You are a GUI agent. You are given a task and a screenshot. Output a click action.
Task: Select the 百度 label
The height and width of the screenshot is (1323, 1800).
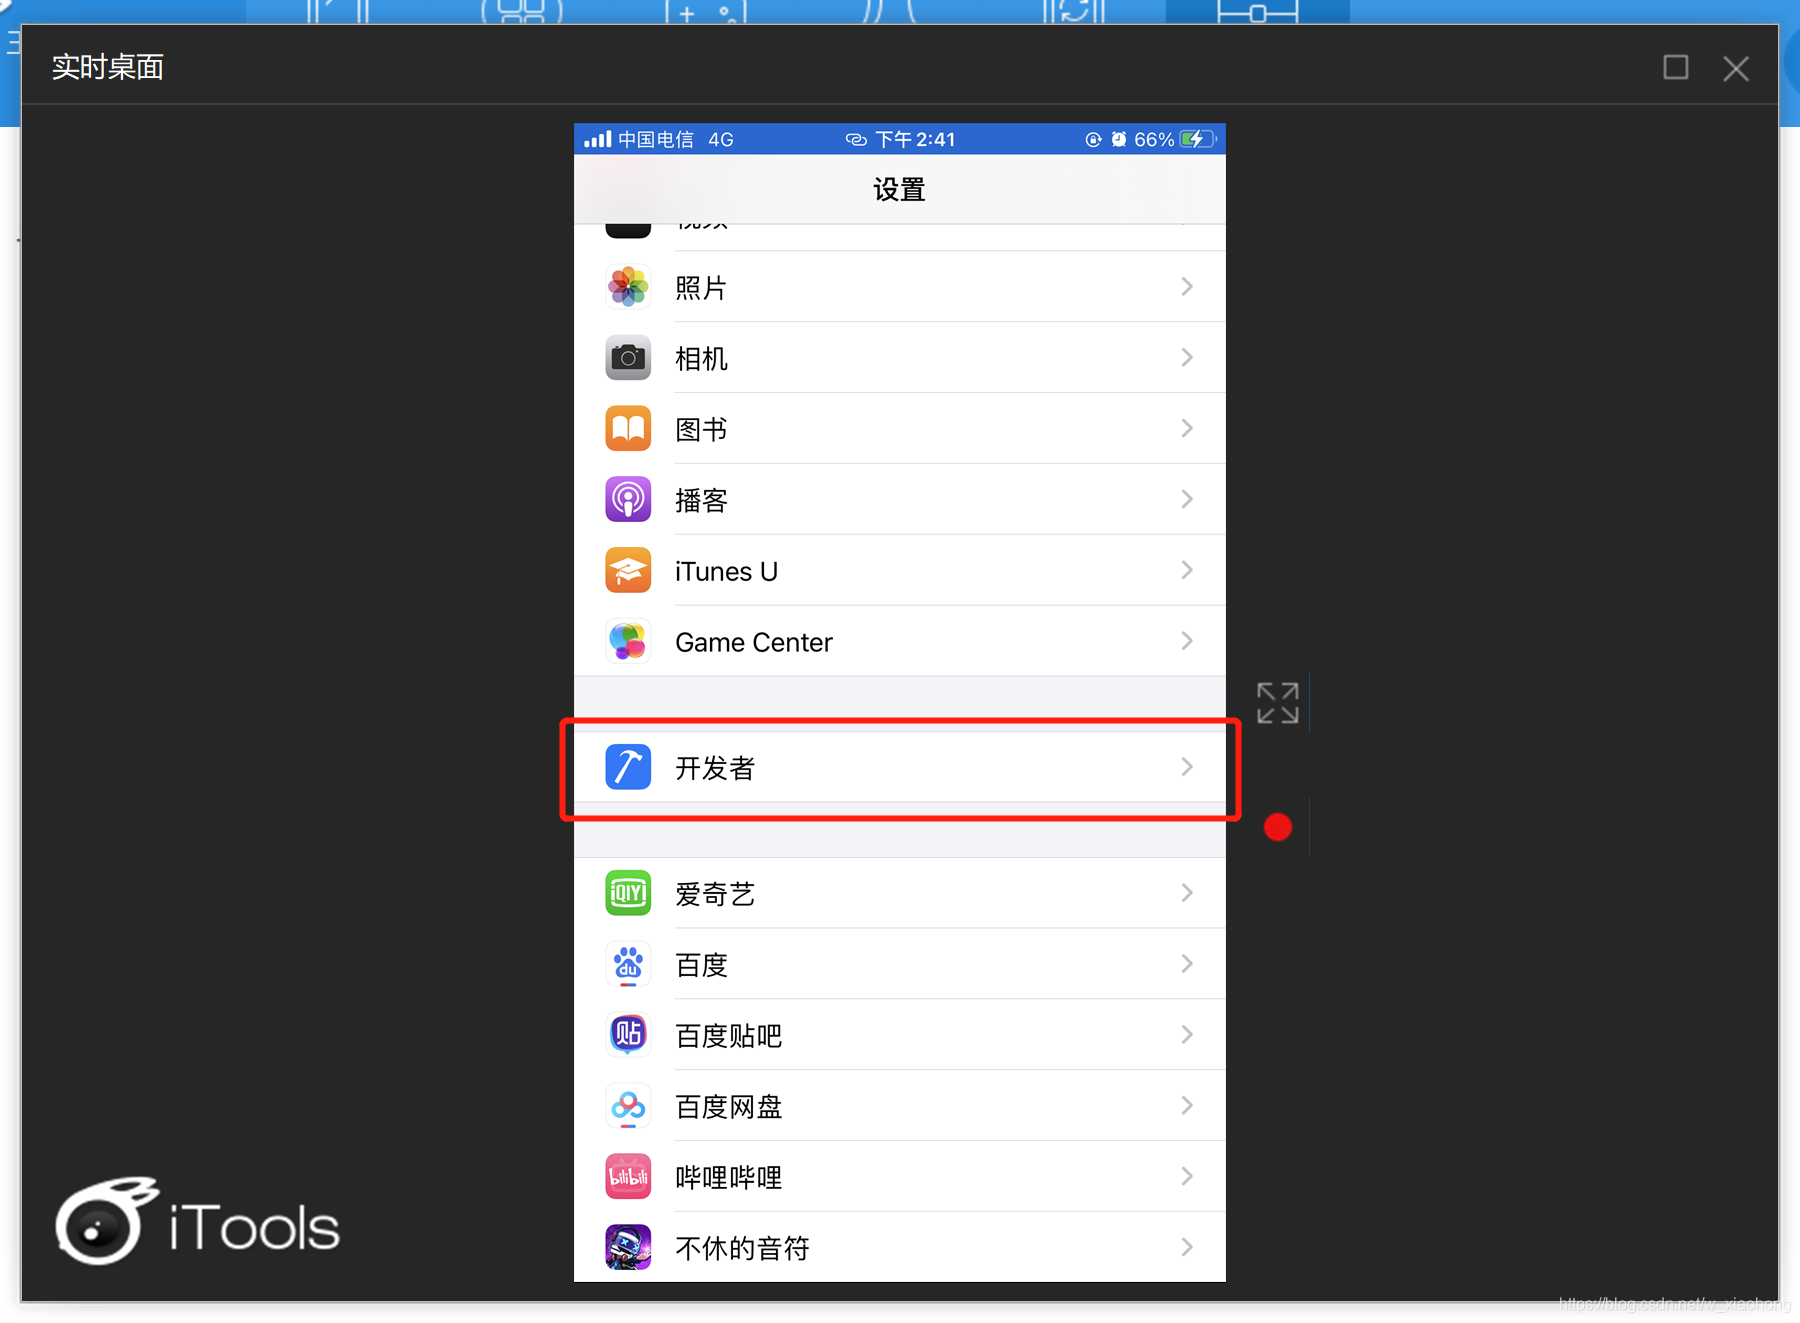point(701,965)
